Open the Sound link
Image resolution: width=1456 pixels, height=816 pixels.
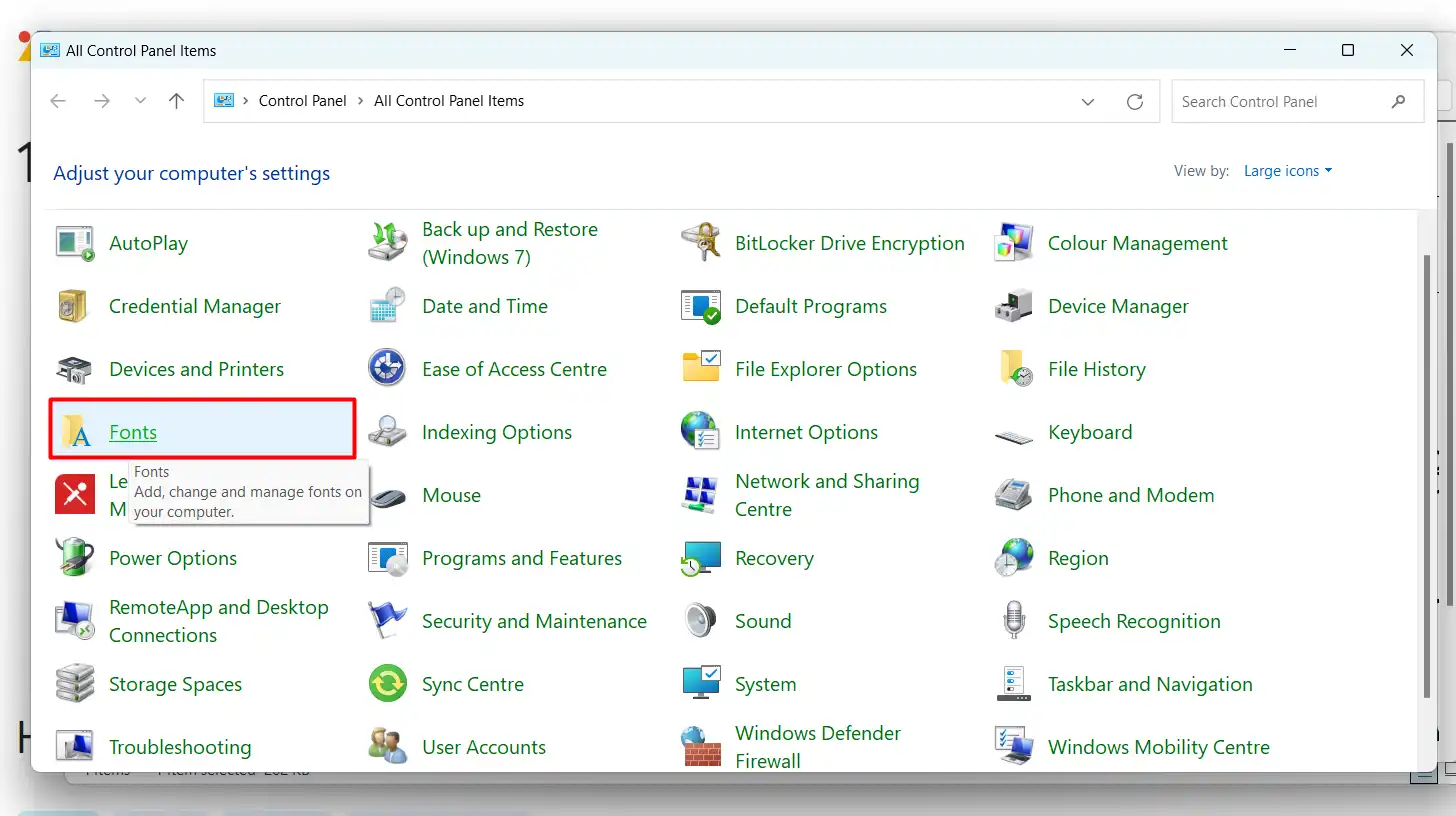click(x=763, y=621)
